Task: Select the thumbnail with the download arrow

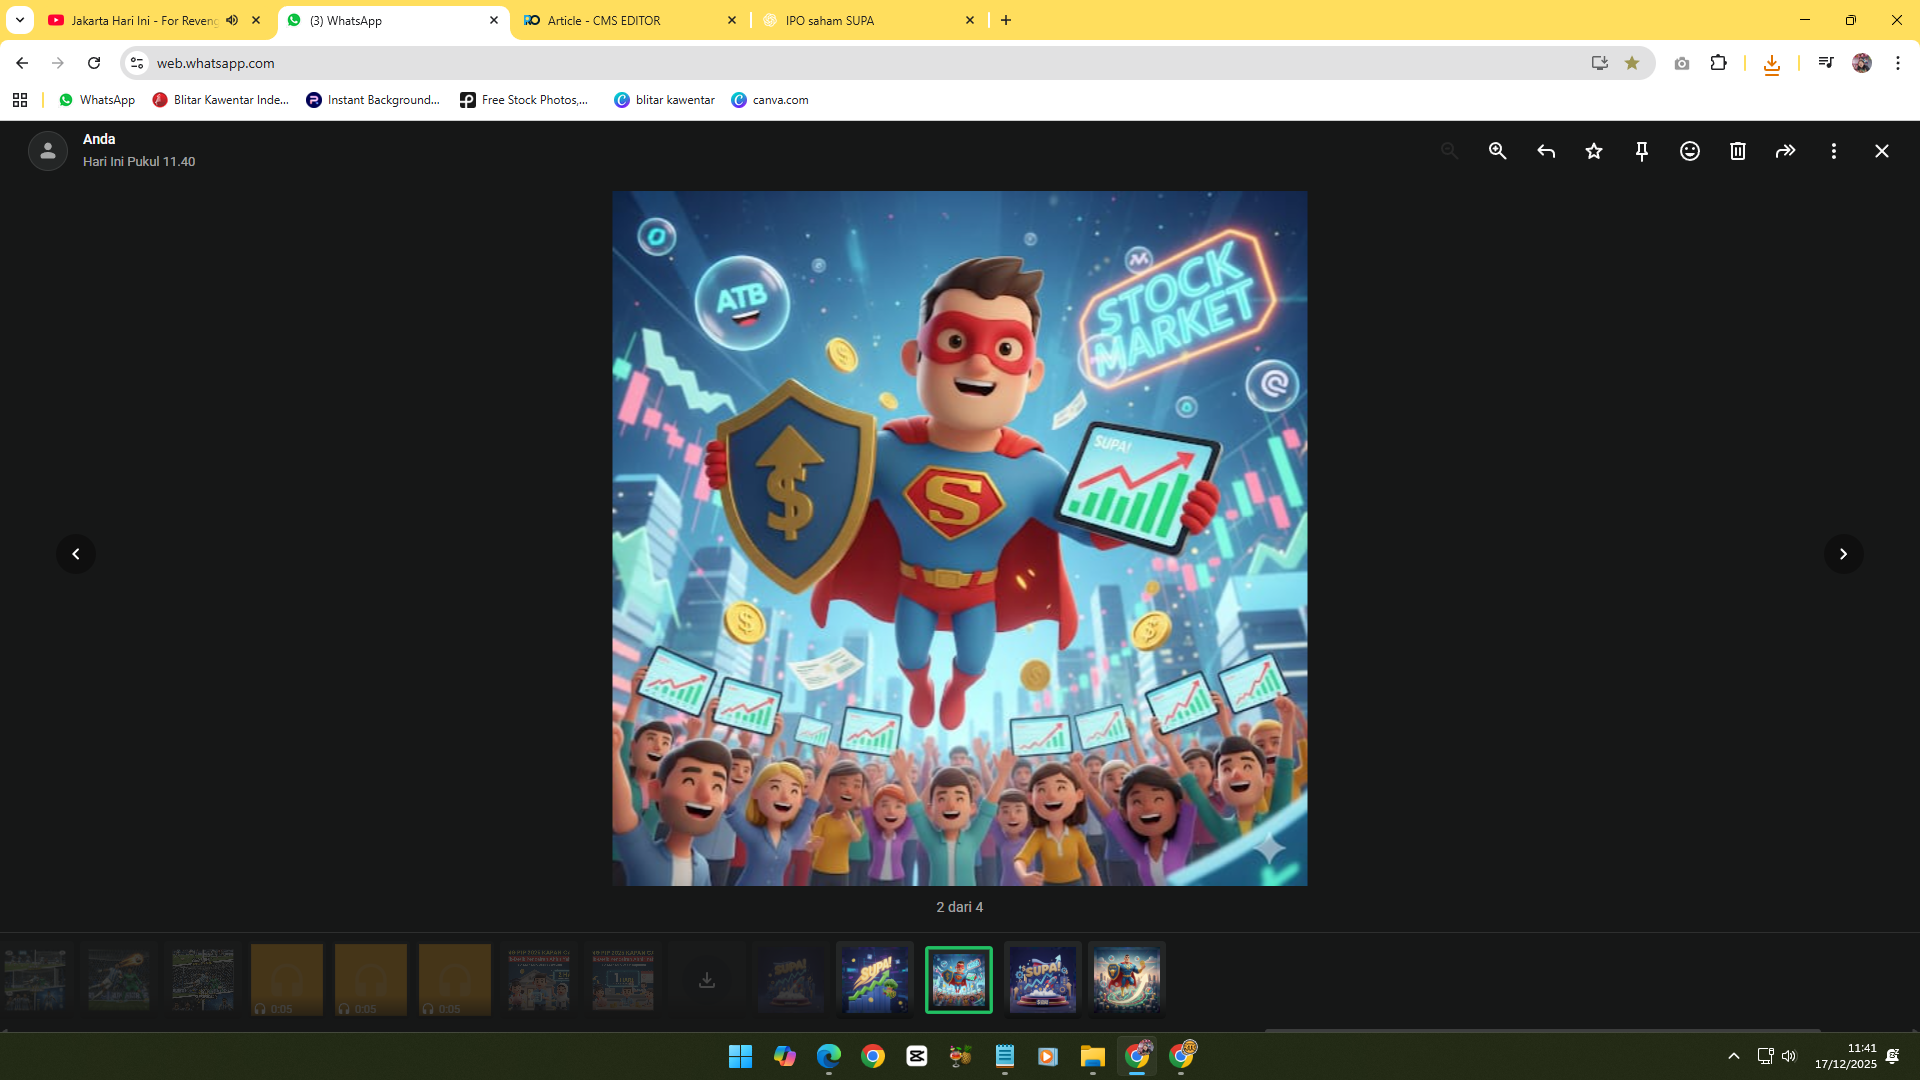Action: click(x=707, y=980)
